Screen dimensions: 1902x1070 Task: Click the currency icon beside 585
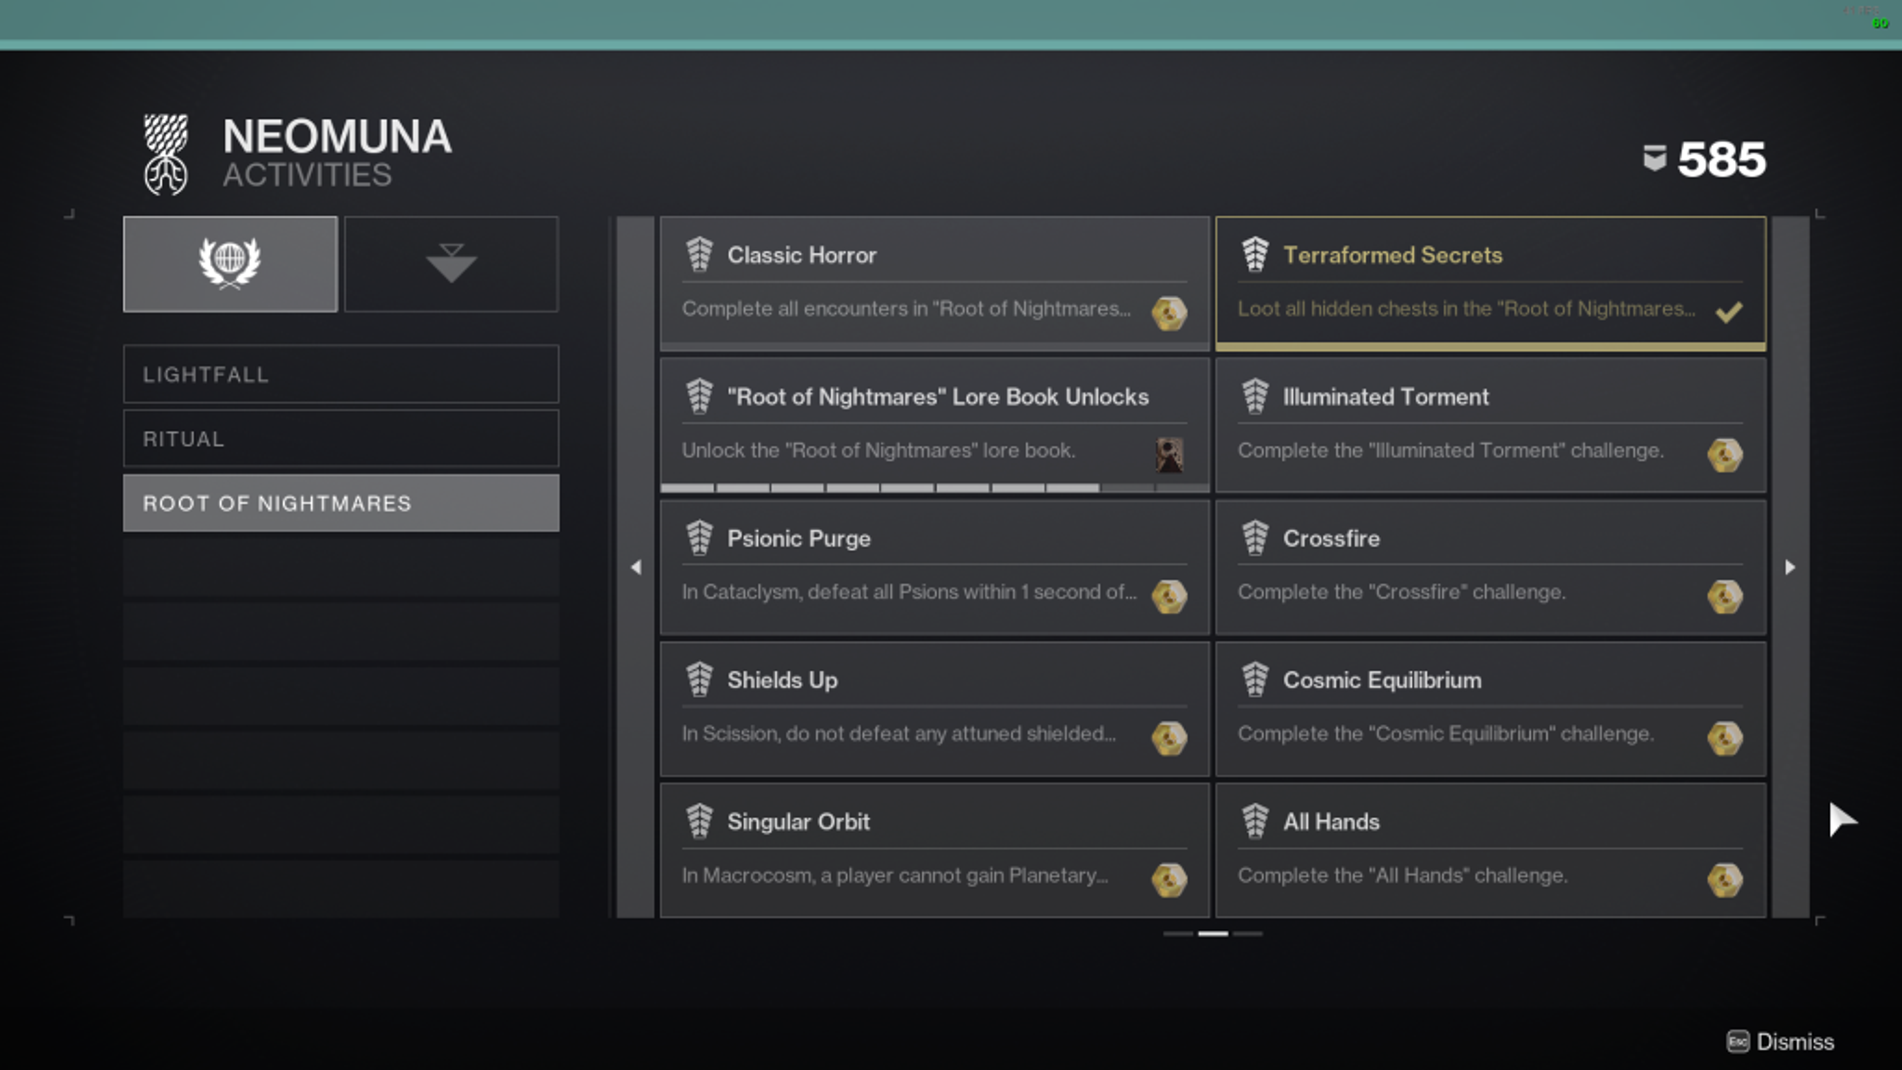1655,156
